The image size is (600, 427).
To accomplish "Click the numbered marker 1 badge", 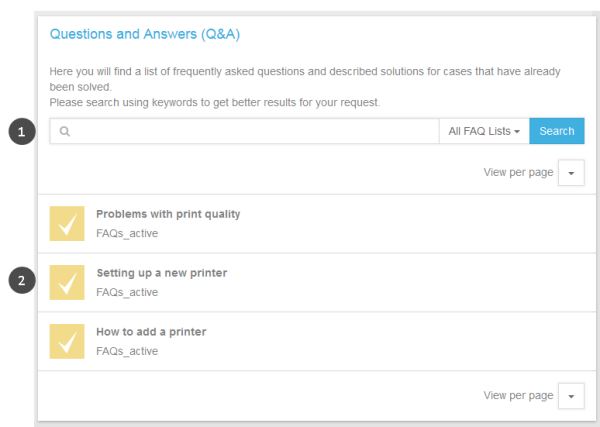I will [x=22, y=131].
